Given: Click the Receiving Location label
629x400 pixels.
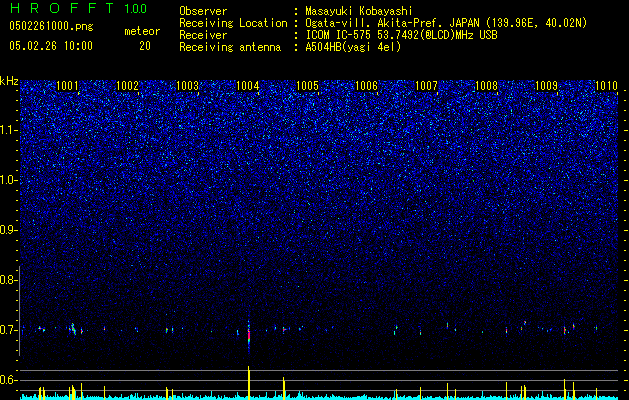Looking at the screenshot, I should pyautogui.click(x=233, y=24).
